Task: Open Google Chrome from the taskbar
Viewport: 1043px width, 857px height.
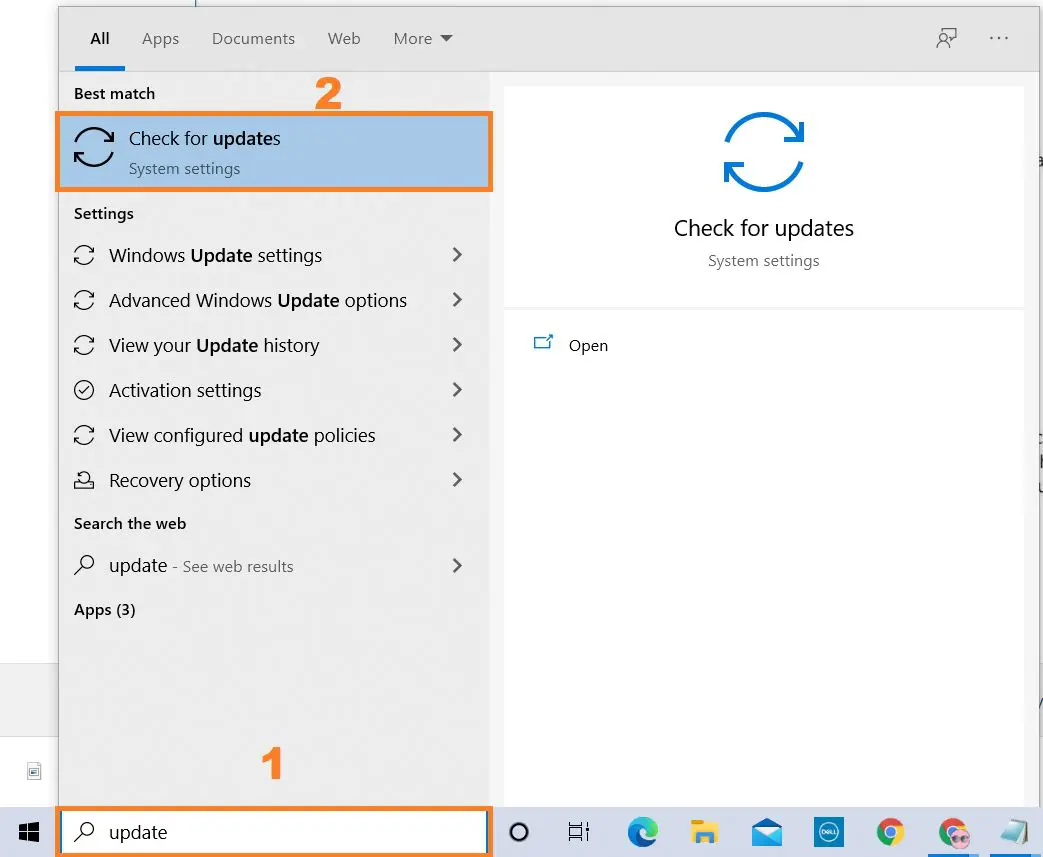Action: tap(890, 832)
